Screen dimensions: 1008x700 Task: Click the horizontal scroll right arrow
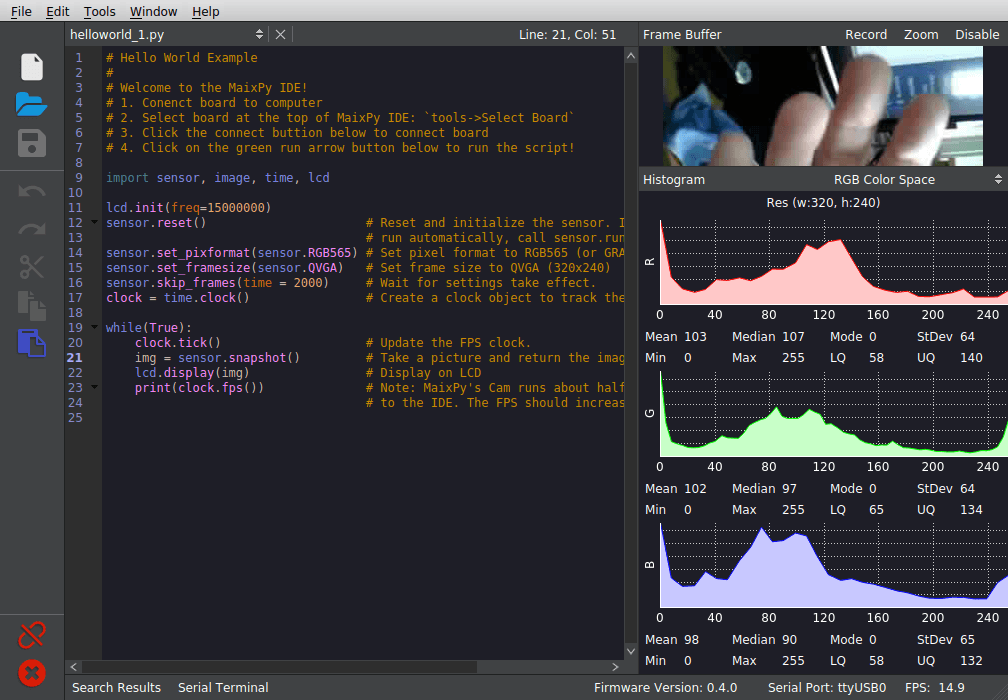[615, 667]
